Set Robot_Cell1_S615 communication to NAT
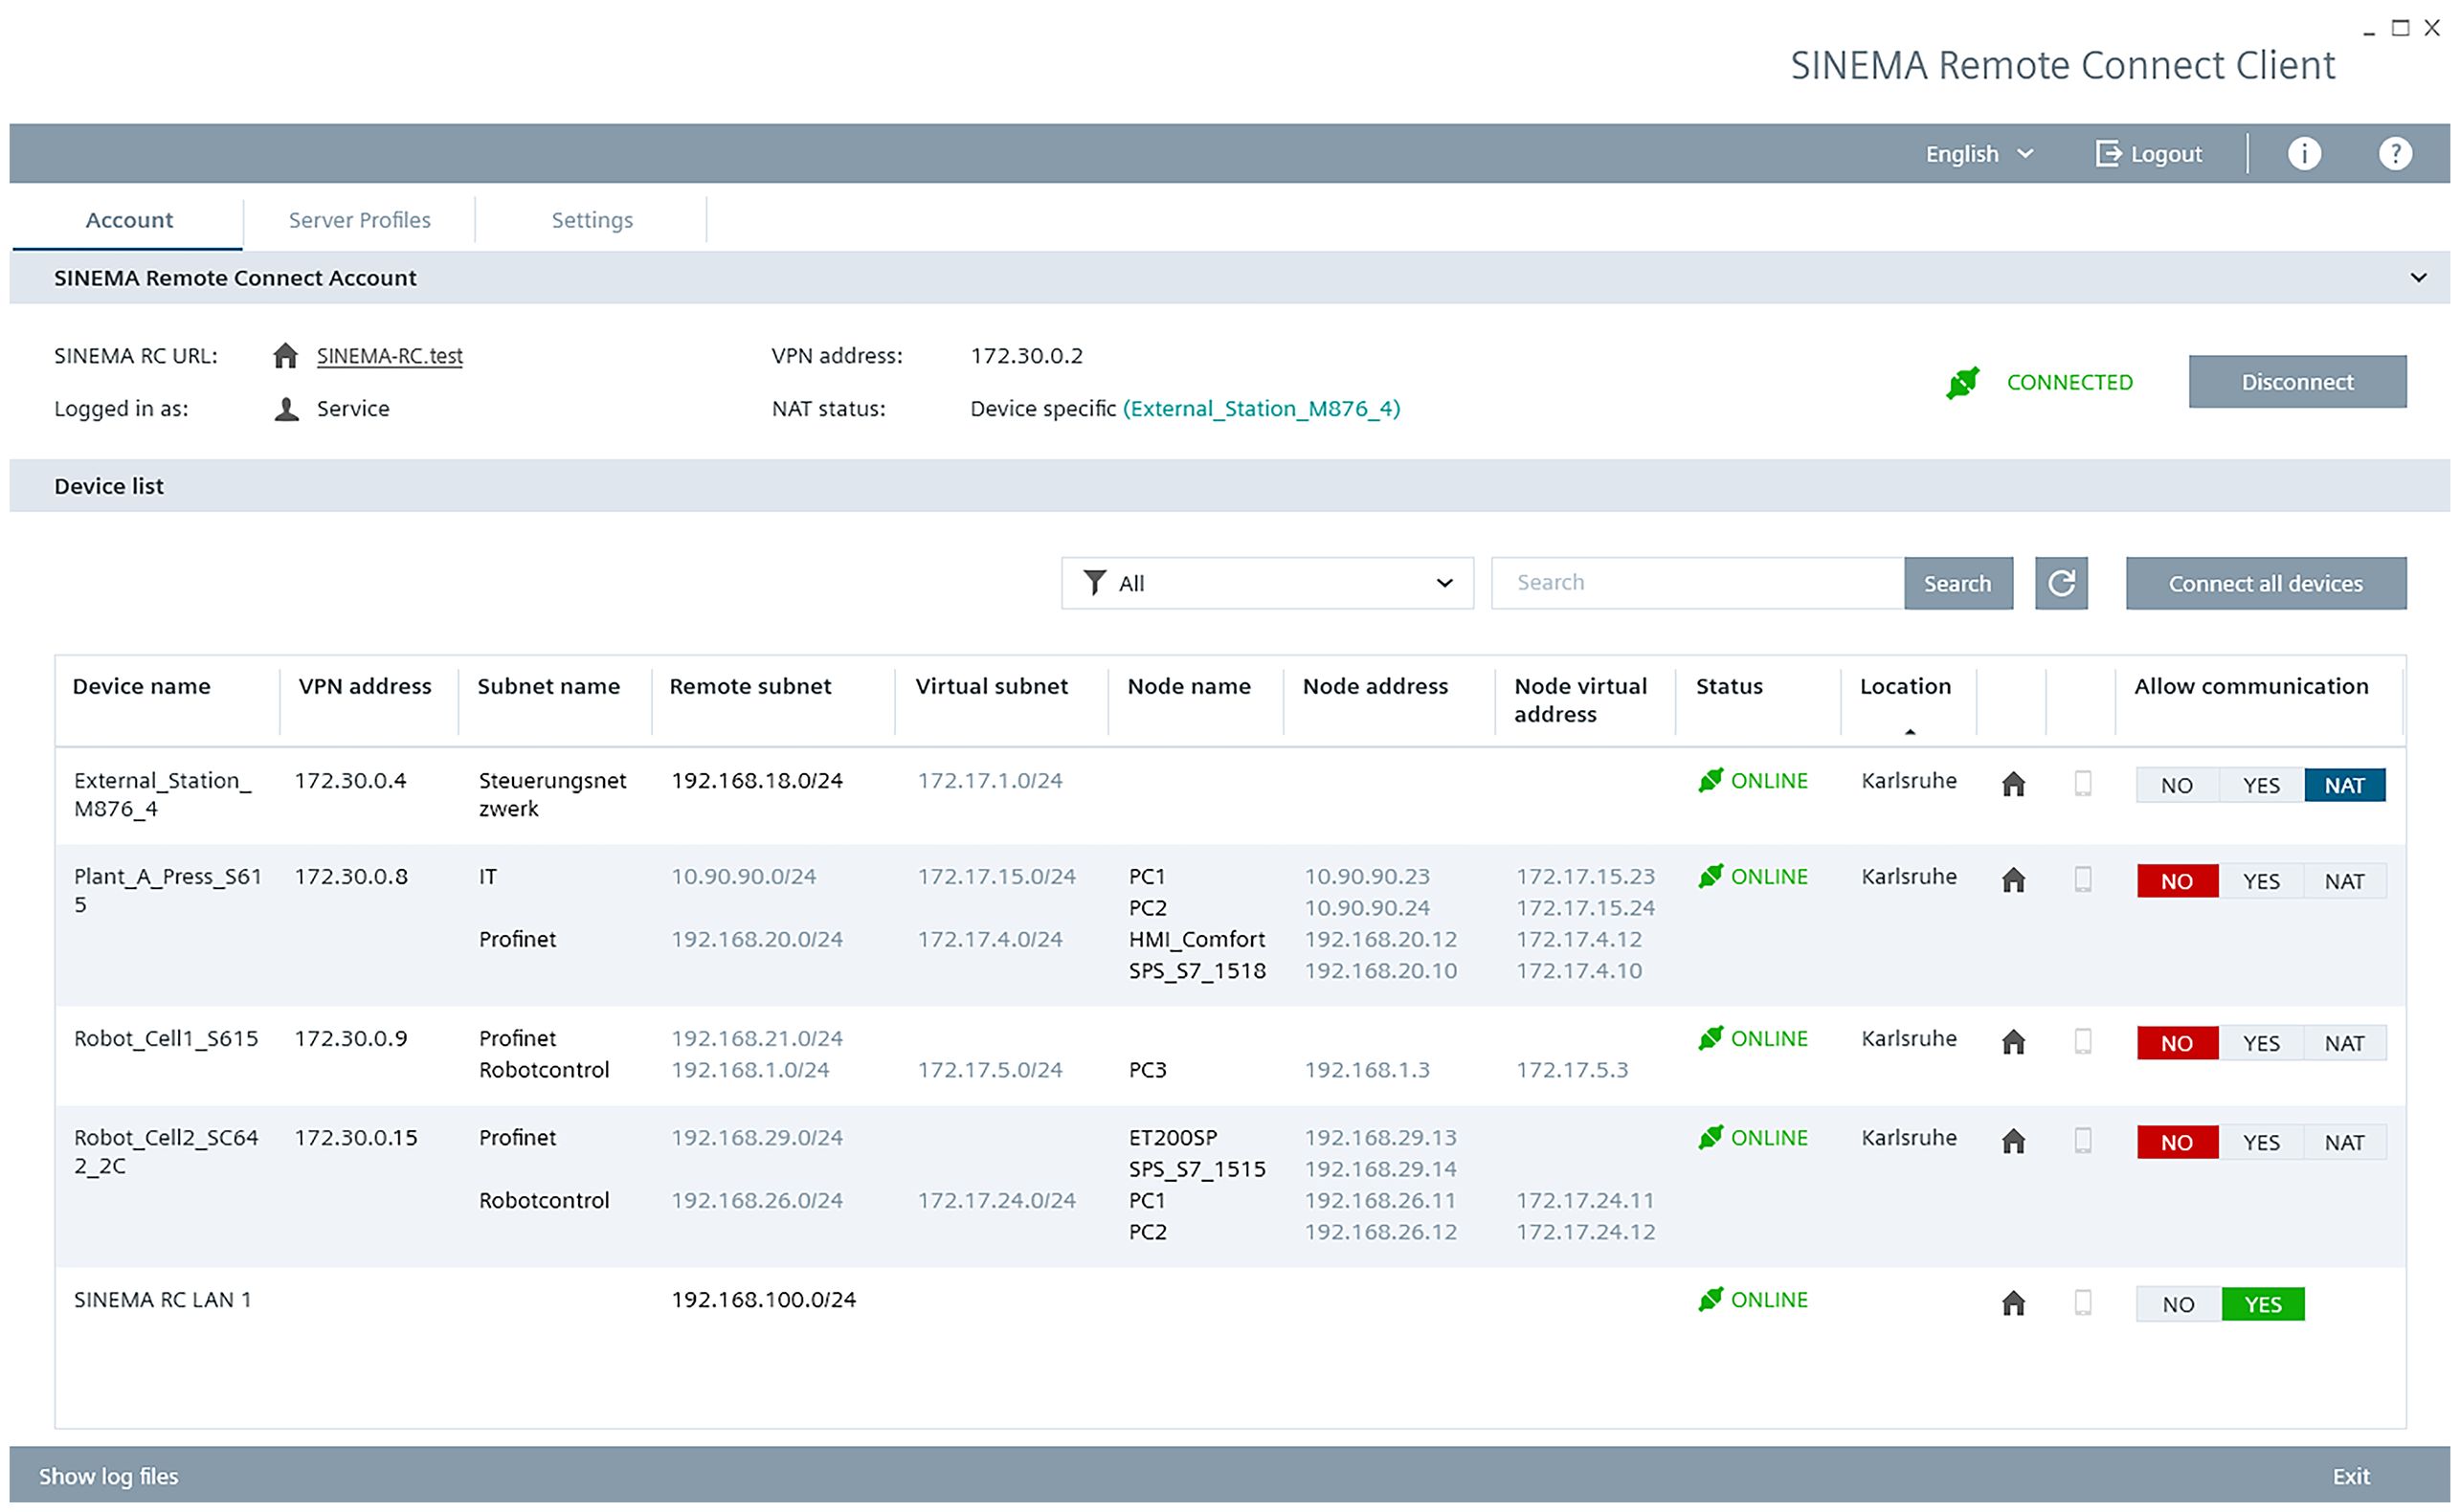 [x=2343, y=1043]
